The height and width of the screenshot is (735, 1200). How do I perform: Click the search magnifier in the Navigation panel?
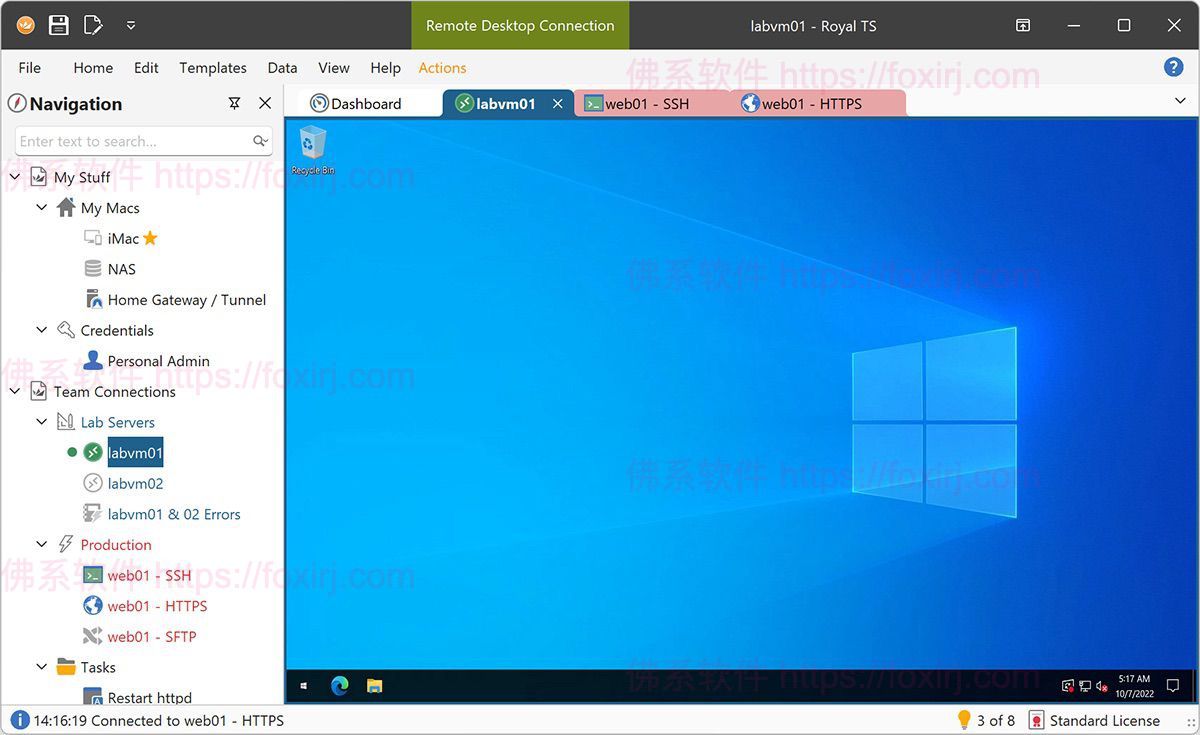click(x=259, y=141)
